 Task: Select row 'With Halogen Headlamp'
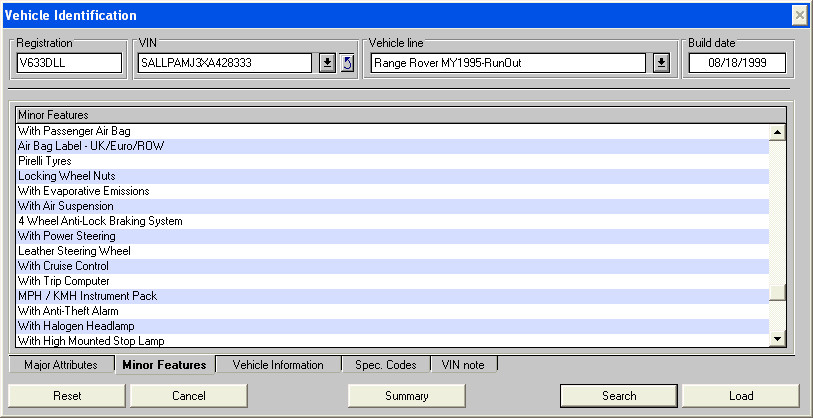pos(393,327)
